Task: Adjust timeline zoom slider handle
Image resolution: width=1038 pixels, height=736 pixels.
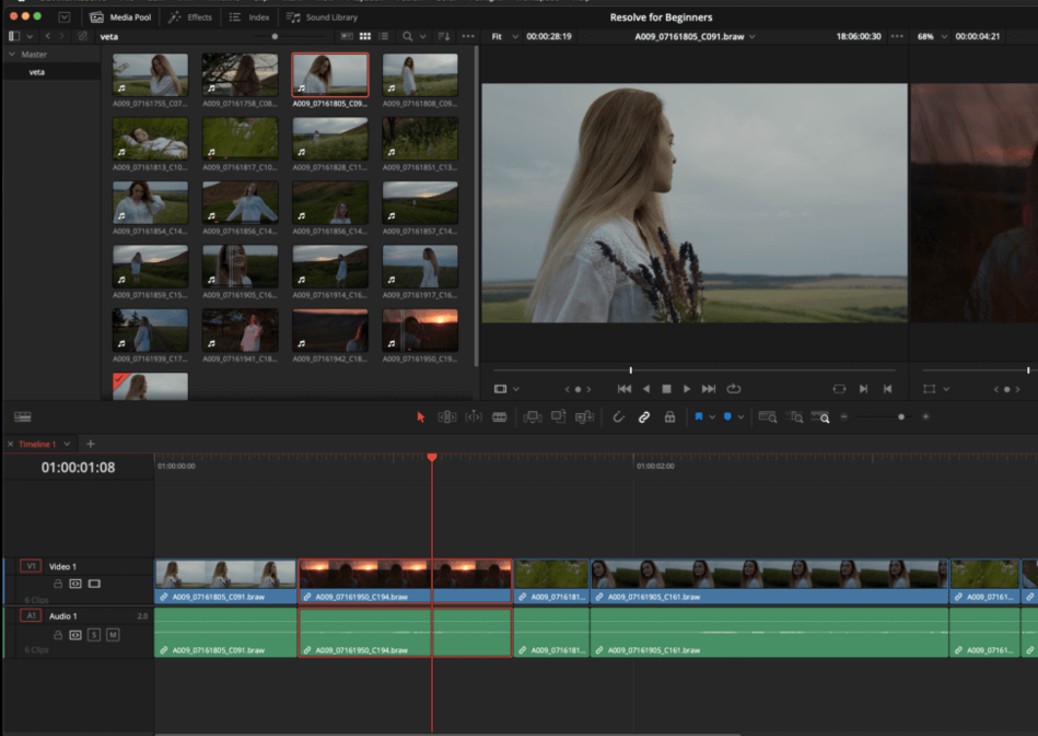Action: (901, 417)
